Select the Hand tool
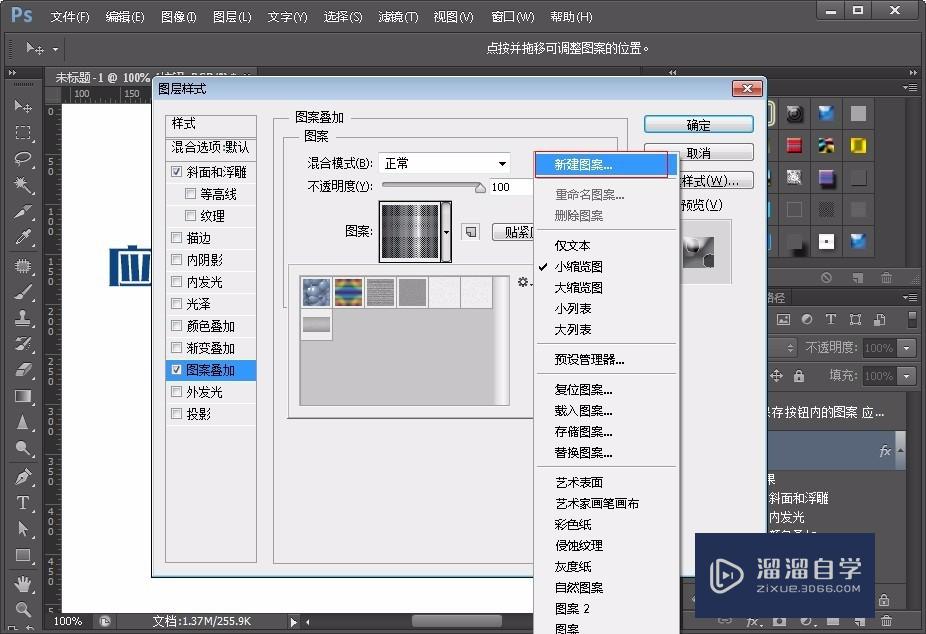 point(23,583)
